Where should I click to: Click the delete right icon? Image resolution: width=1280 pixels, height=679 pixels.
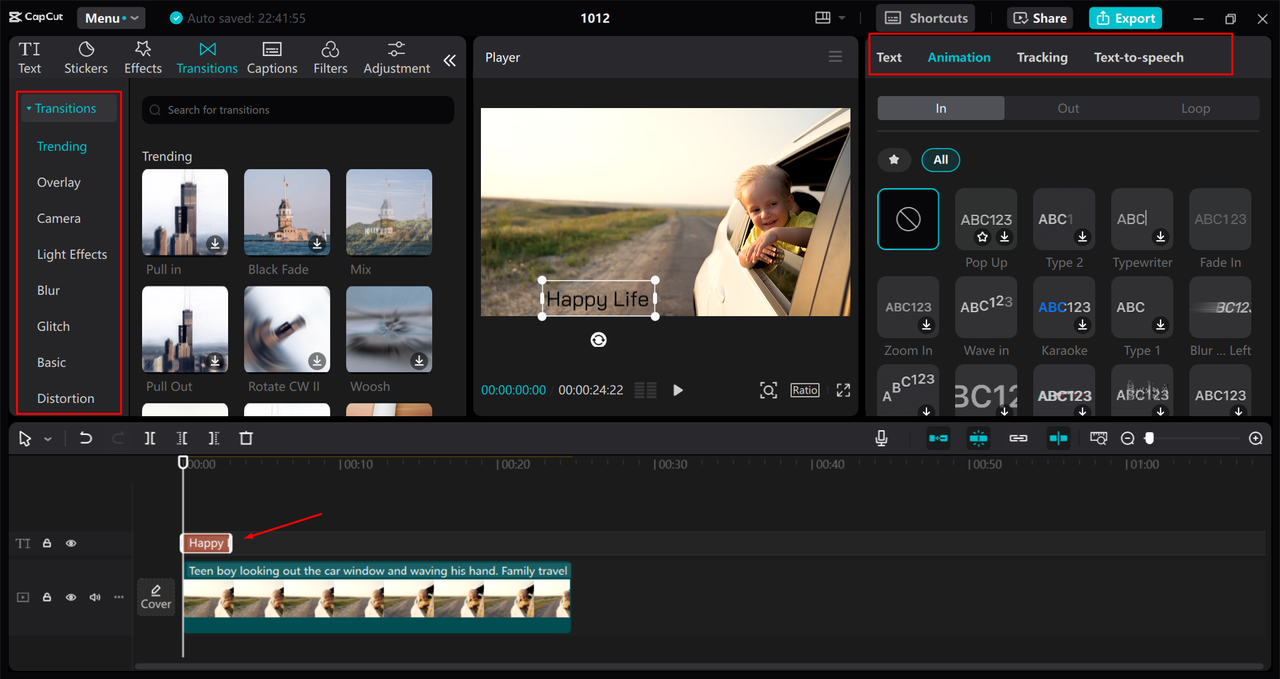[x=214, y=438]
